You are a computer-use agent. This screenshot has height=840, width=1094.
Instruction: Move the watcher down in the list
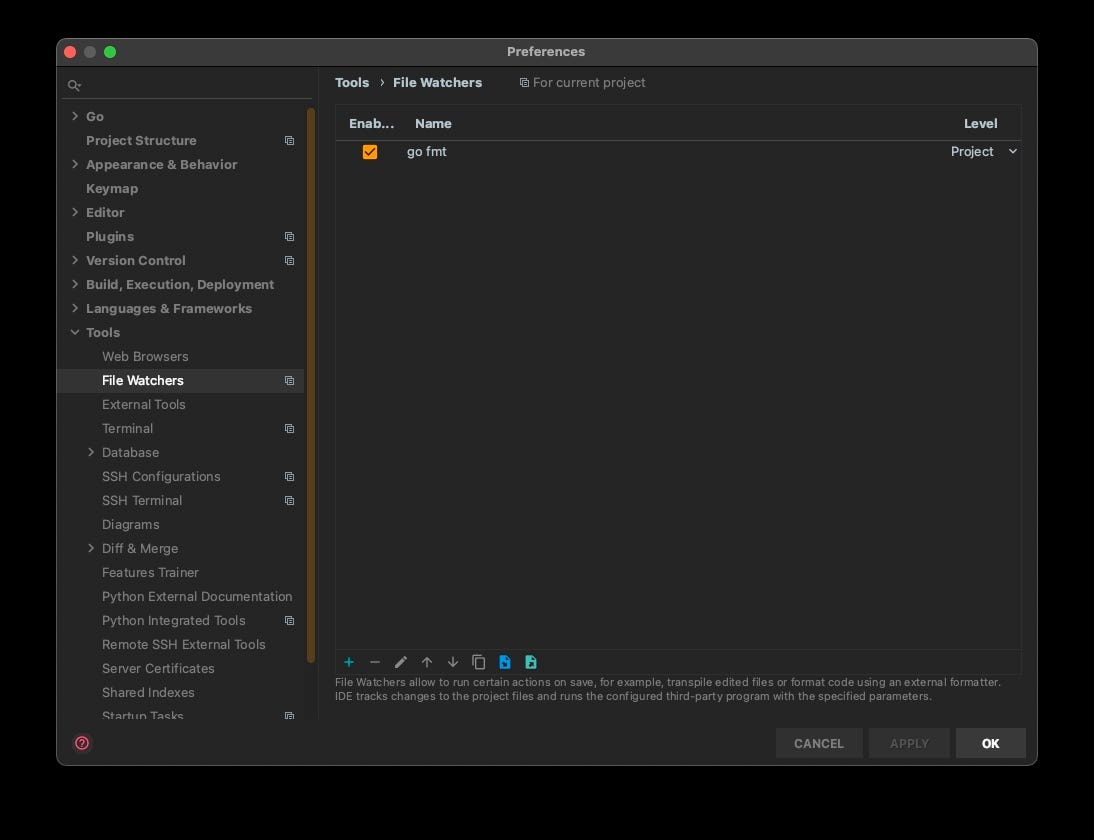click(x=452, y=661)
